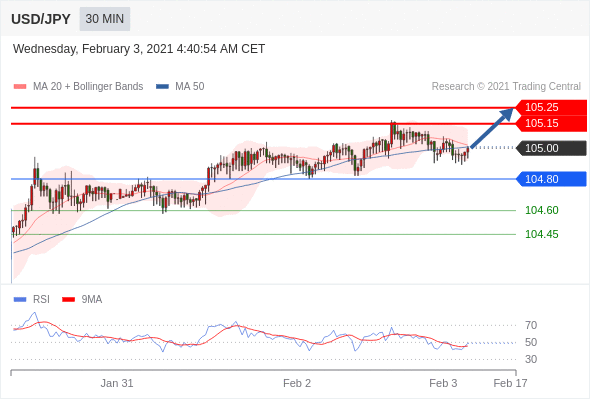The height and width of the screenshot is (400, 590).
Task: Click the red 105.25 resistance label
Action: [551, 107]
